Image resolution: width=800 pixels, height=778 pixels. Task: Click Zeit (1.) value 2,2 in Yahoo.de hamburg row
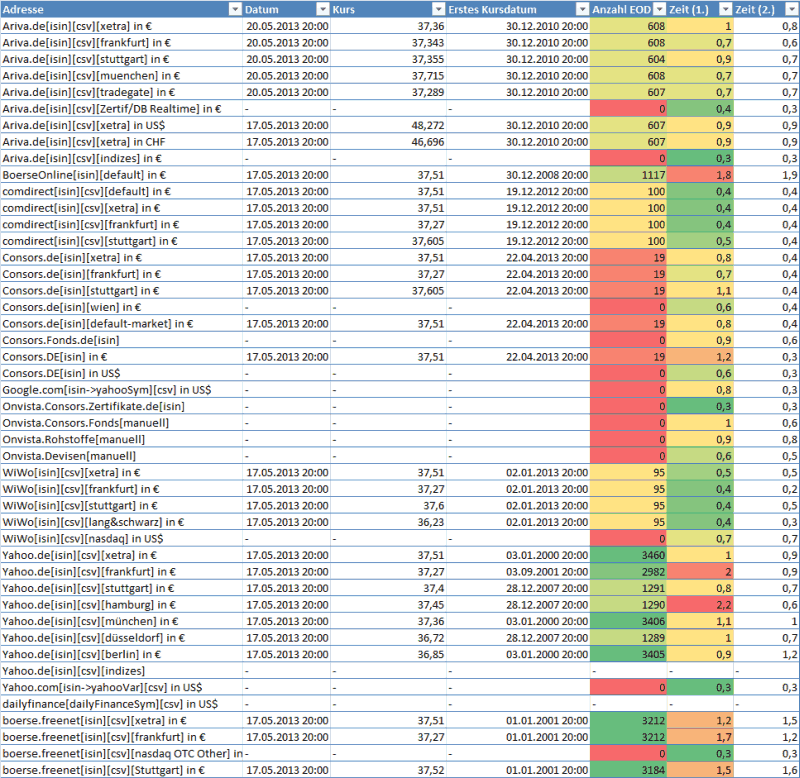coord(700,605)
